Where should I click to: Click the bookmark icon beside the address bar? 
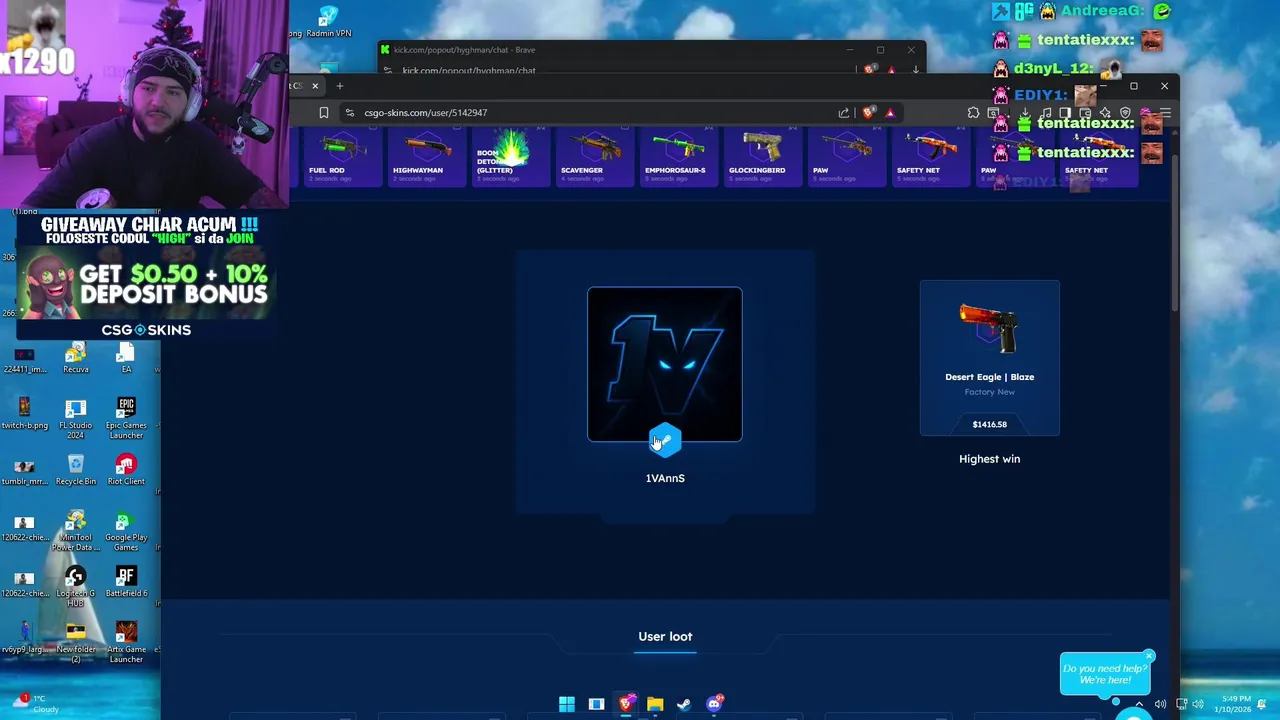[x=323, y=113]
